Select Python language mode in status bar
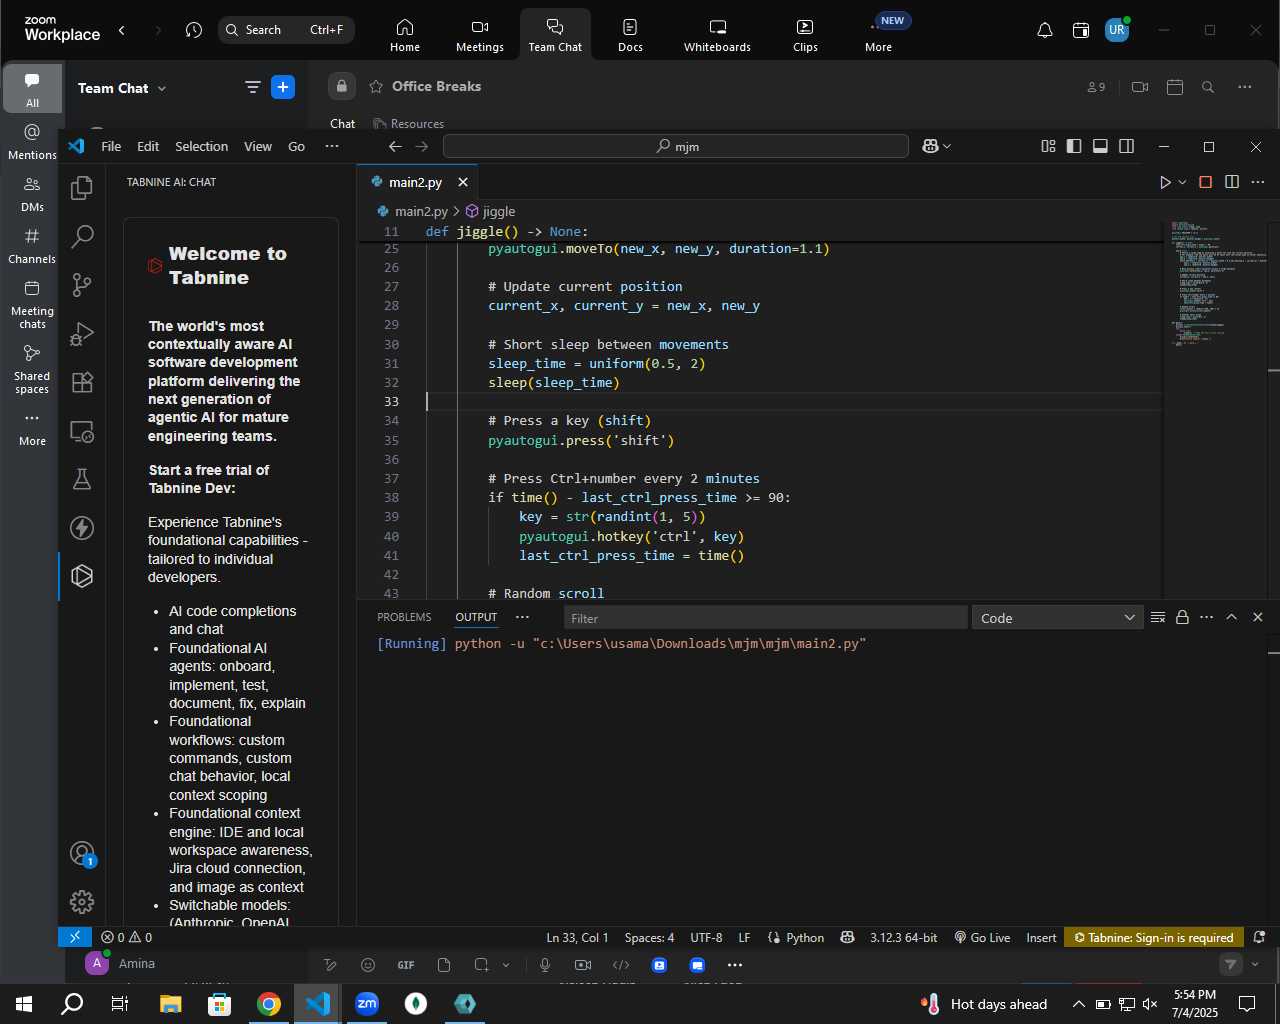Viewport: 1280px width, 1024px height. pyautogui.click(x=805, y=937)
